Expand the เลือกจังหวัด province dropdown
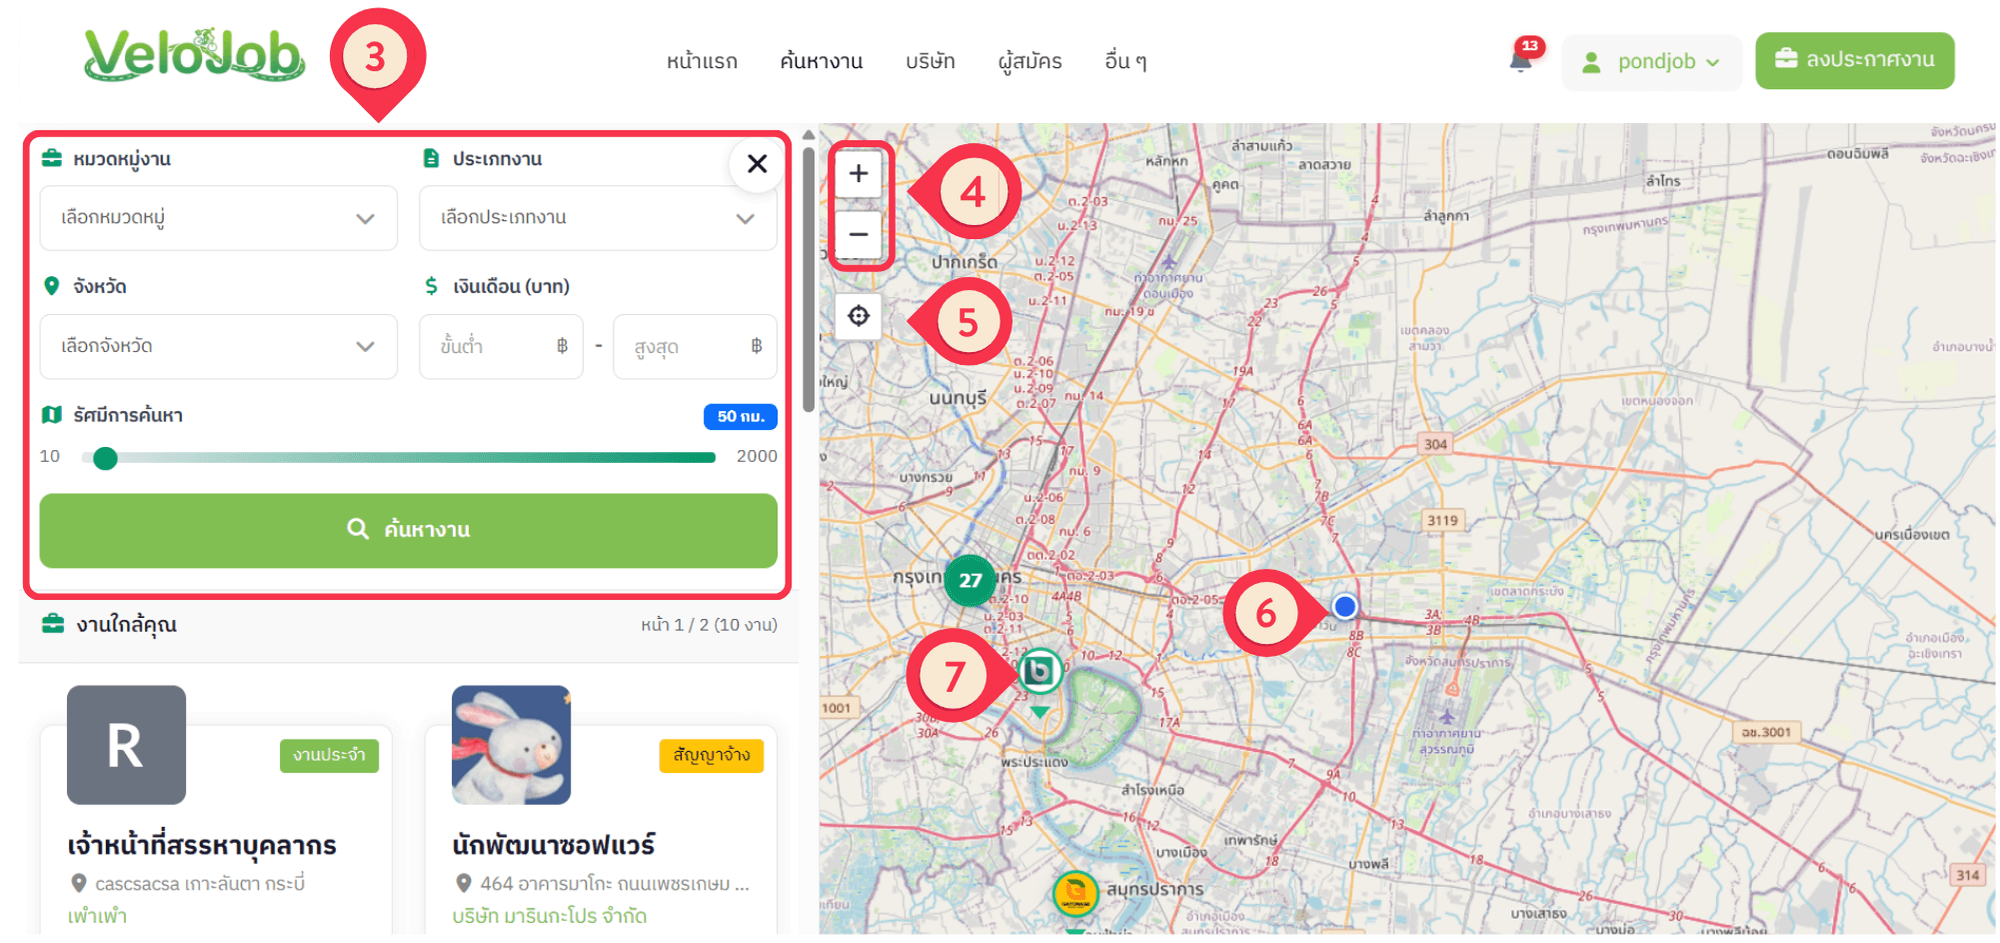Screen dimensions: 2000x943 tap(218, 346)
